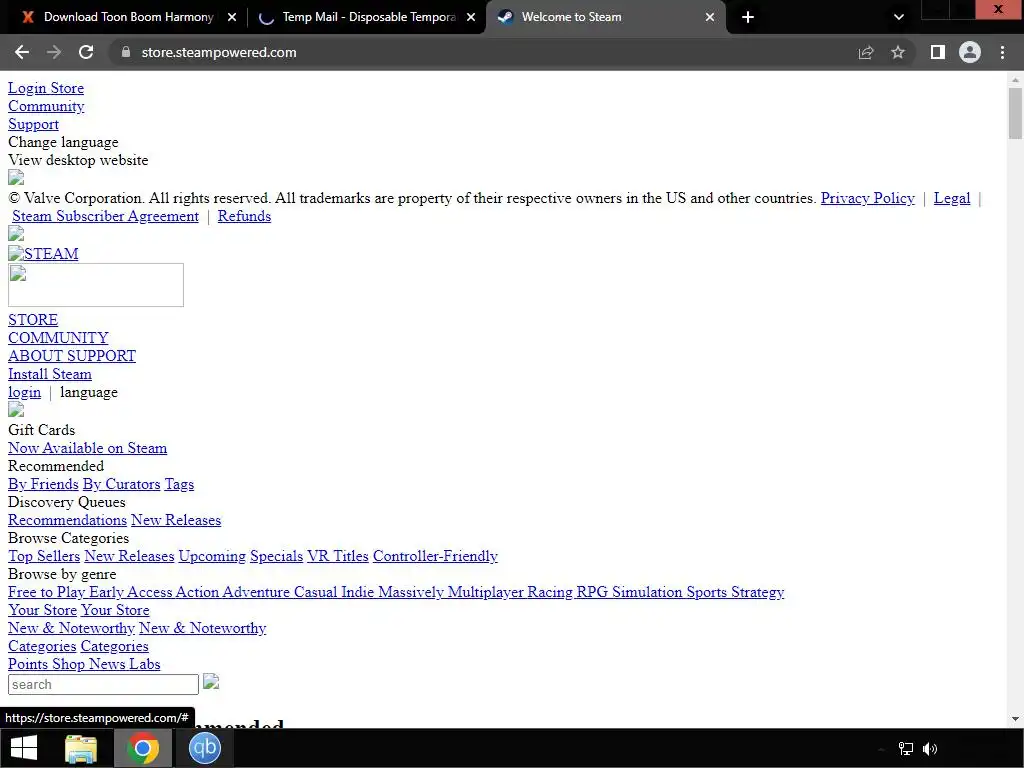Browse the Free to Play genre
1024x768 pixels.
click(46, 592)
